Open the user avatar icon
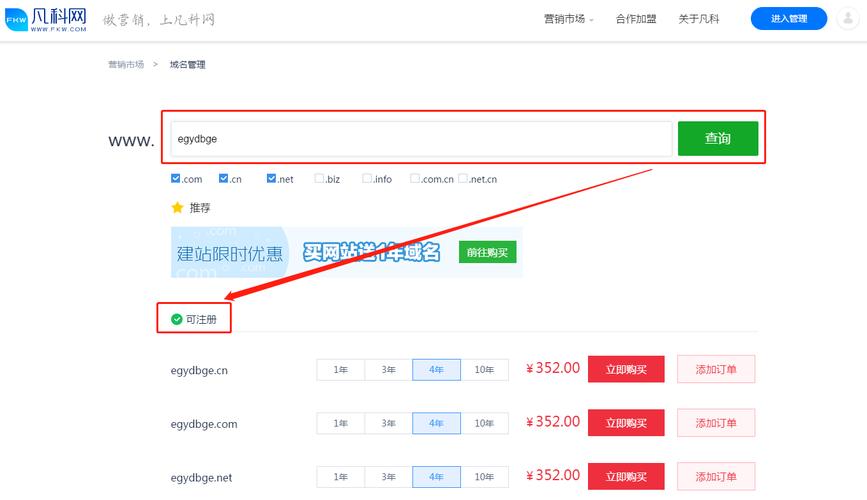Image resolution: width=867 pixels, height=500 pixels. 848,19
